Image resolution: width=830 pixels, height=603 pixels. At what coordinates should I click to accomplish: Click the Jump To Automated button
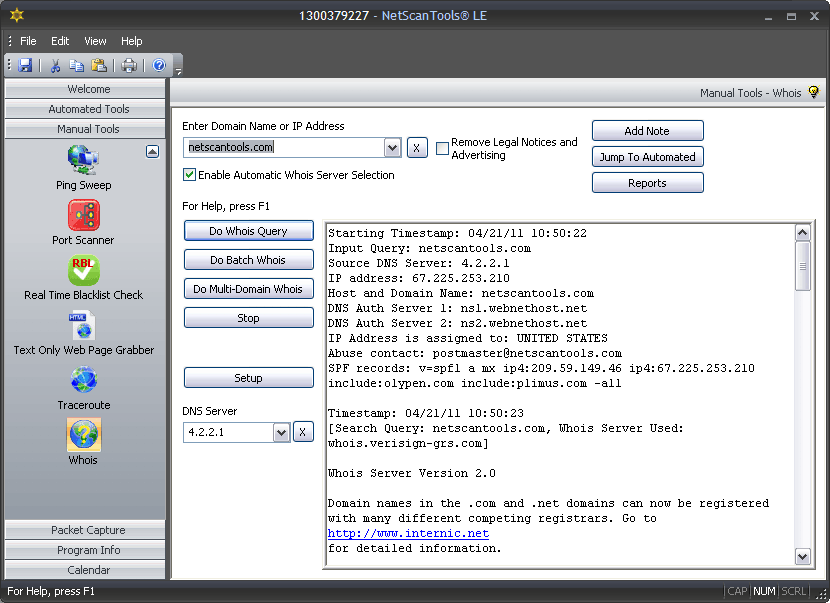(x=647, y=157)
